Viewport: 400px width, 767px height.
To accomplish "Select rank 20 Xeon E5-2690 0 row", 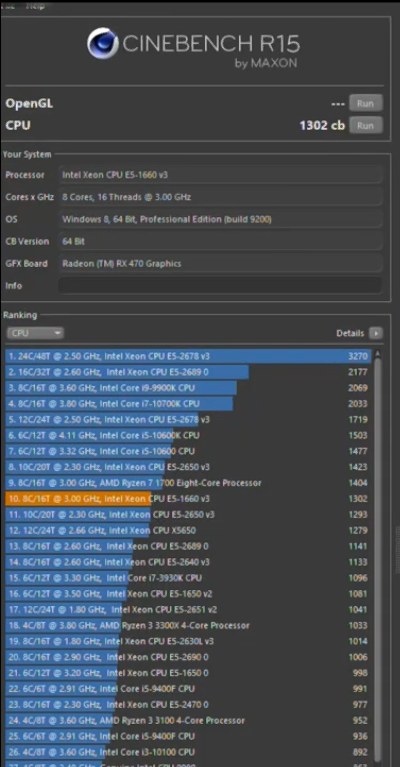I will coord(188,657).
